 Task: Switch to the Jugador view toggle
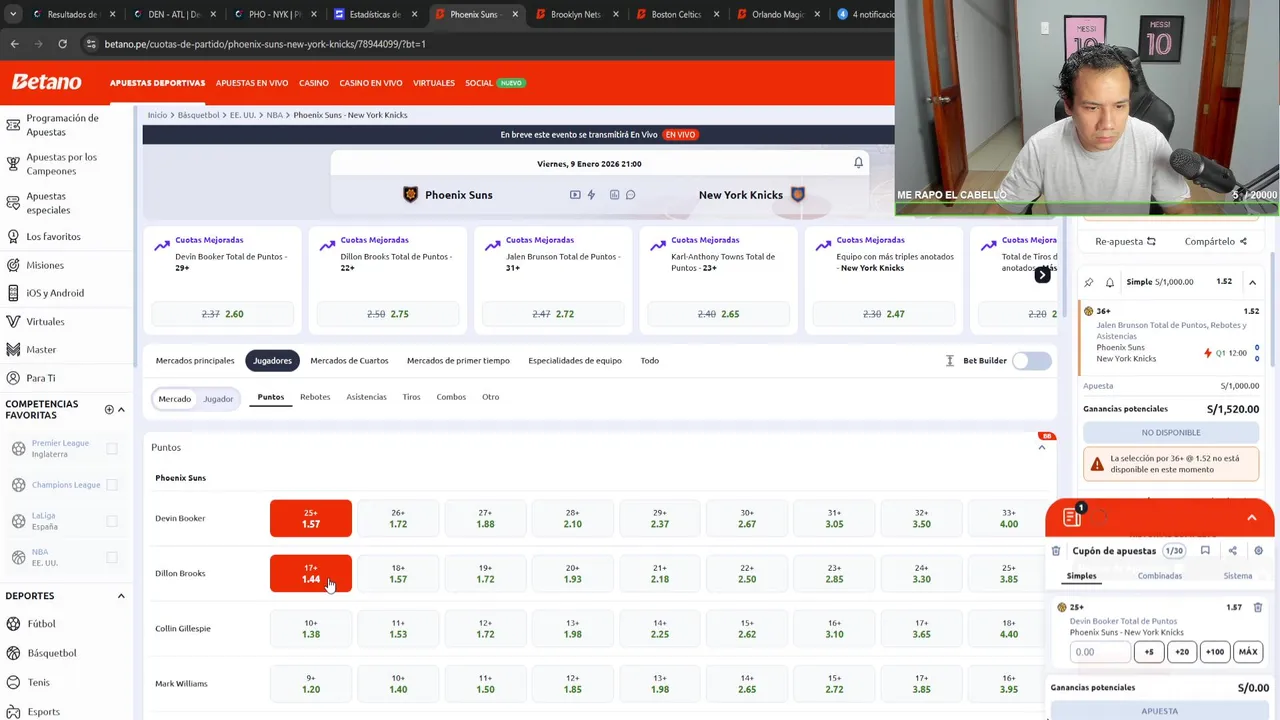tap(218, 399)
